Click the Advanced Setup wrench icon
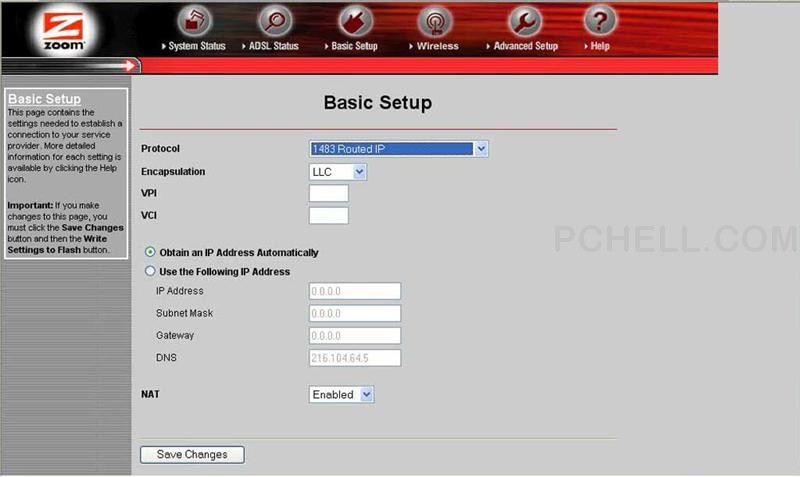This screenshot has width=800, height=477. [524, 20]
